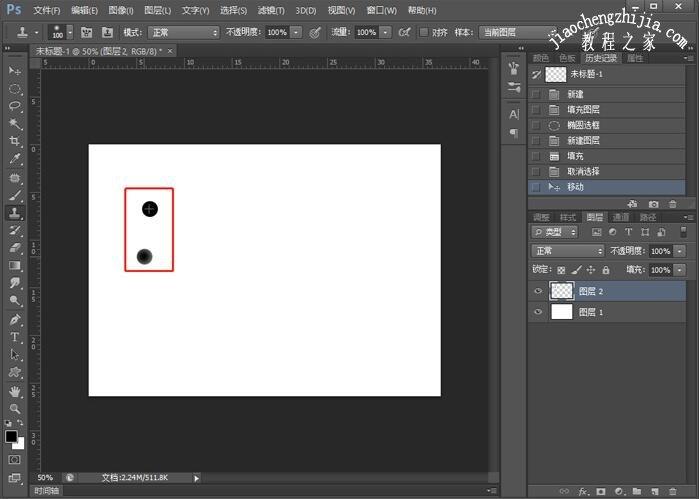Select the Move tool in toolbox

(14, 72)
